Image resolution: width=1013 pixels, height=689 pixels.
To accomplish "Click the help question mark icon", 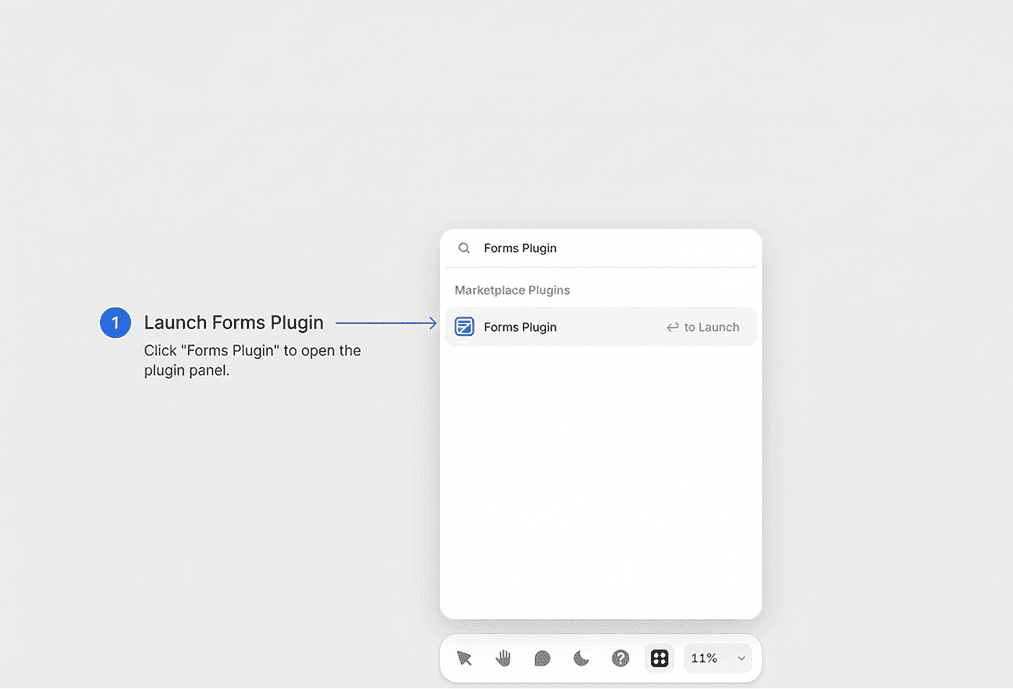I will 620,658.
